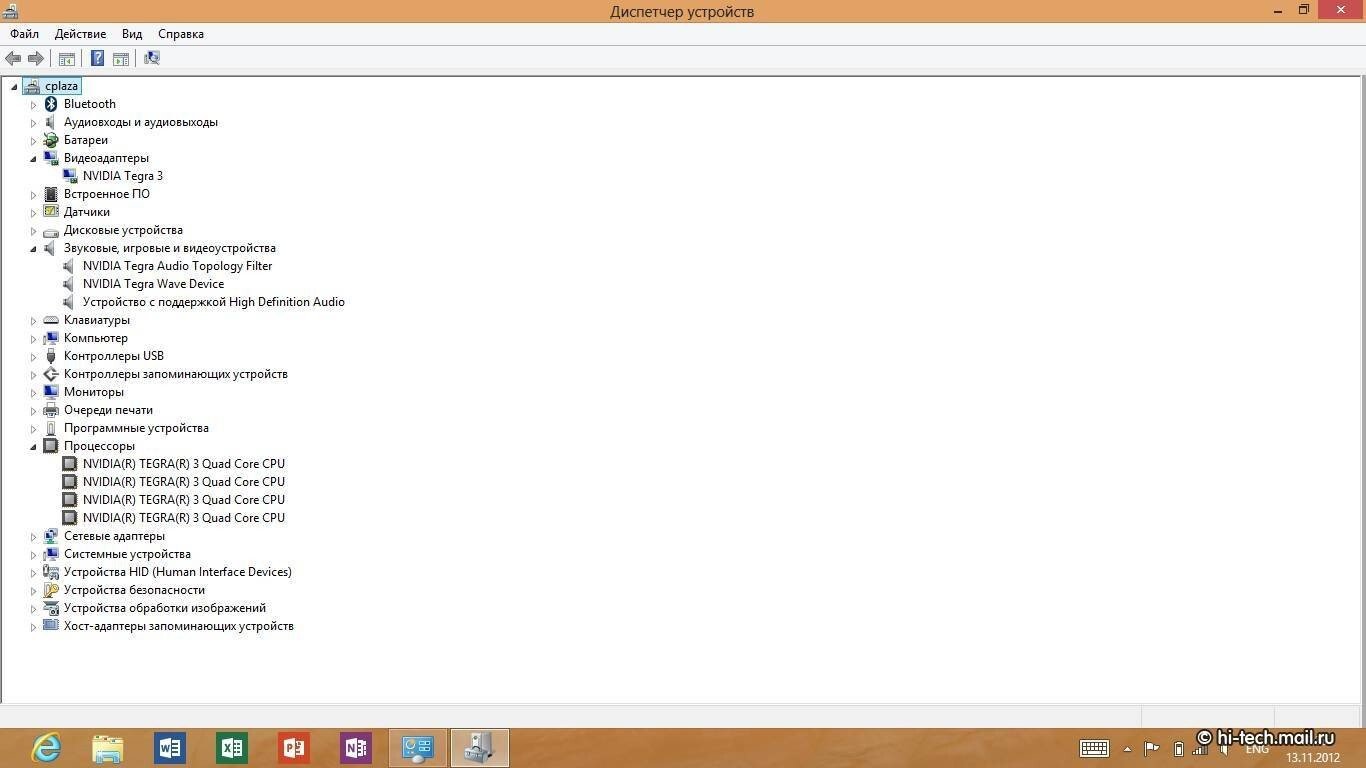
Task: Show hidden tray icons arrow
Action: [1127, 748]
